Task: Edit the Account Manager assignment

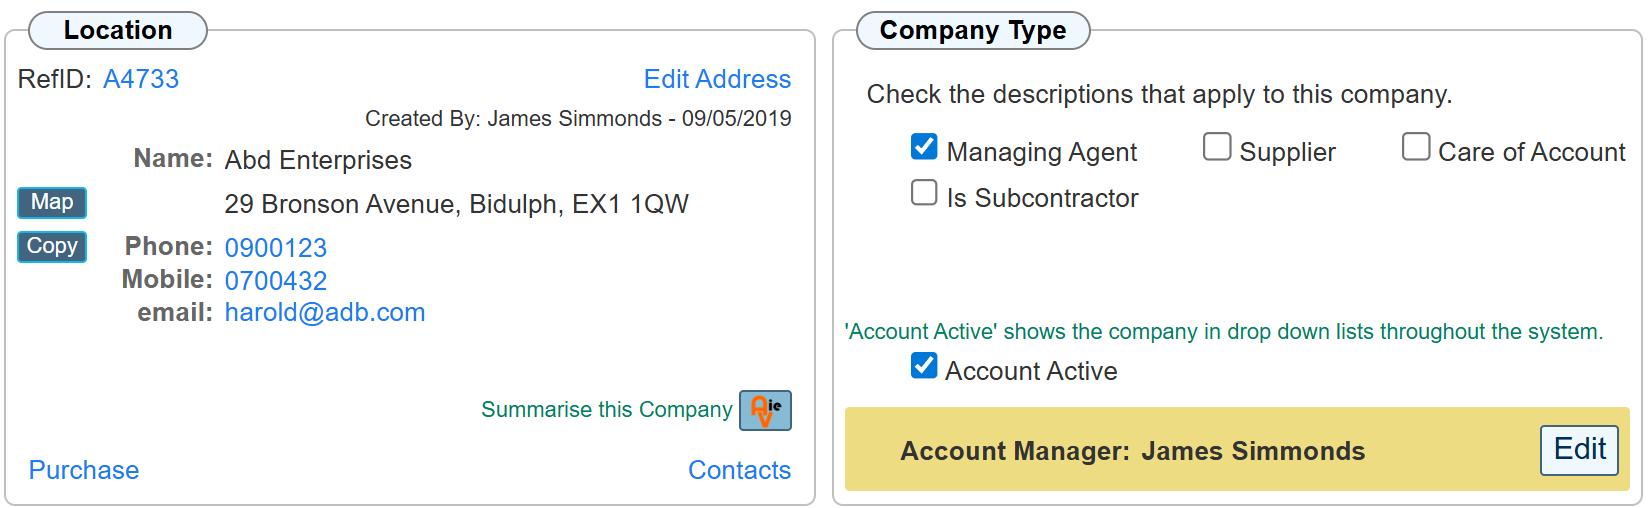Action: (x=1579, y=450)
